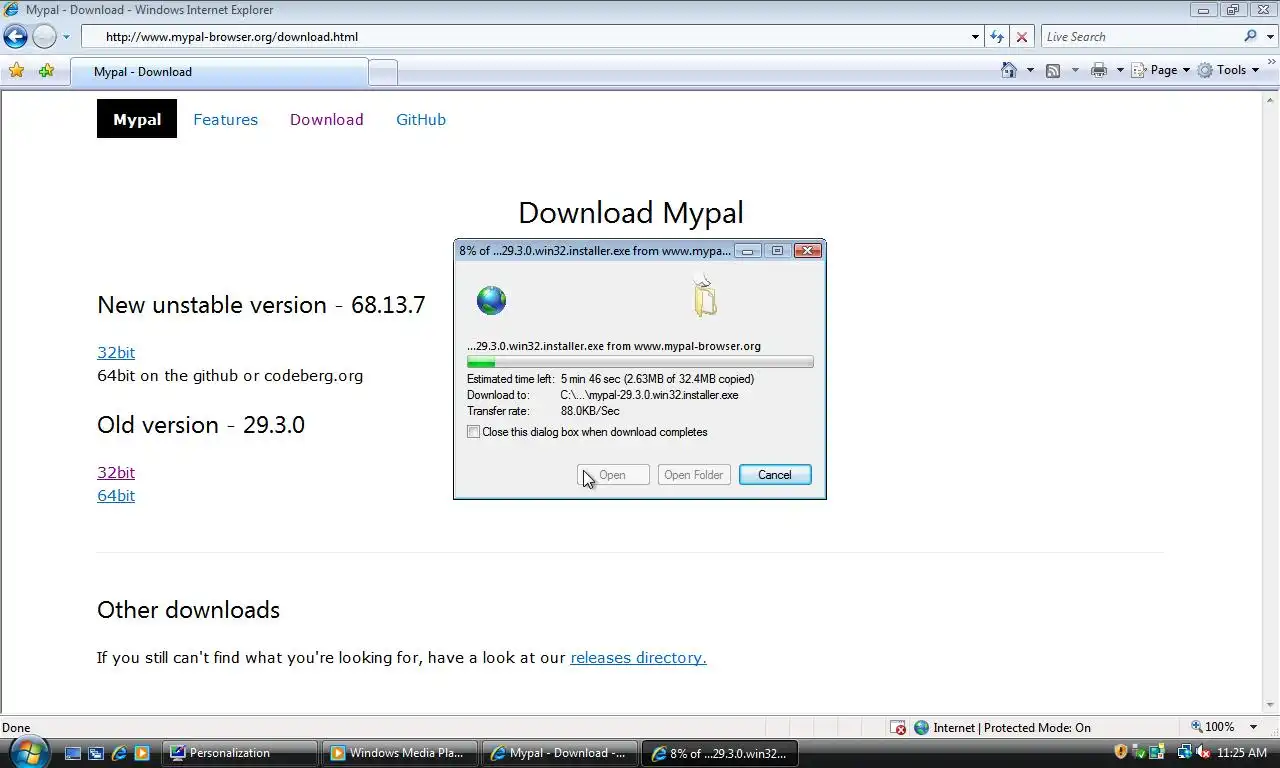Click the green checkmark tray icon
This screenshot has height=768, width=1280.
(1139, 752)
